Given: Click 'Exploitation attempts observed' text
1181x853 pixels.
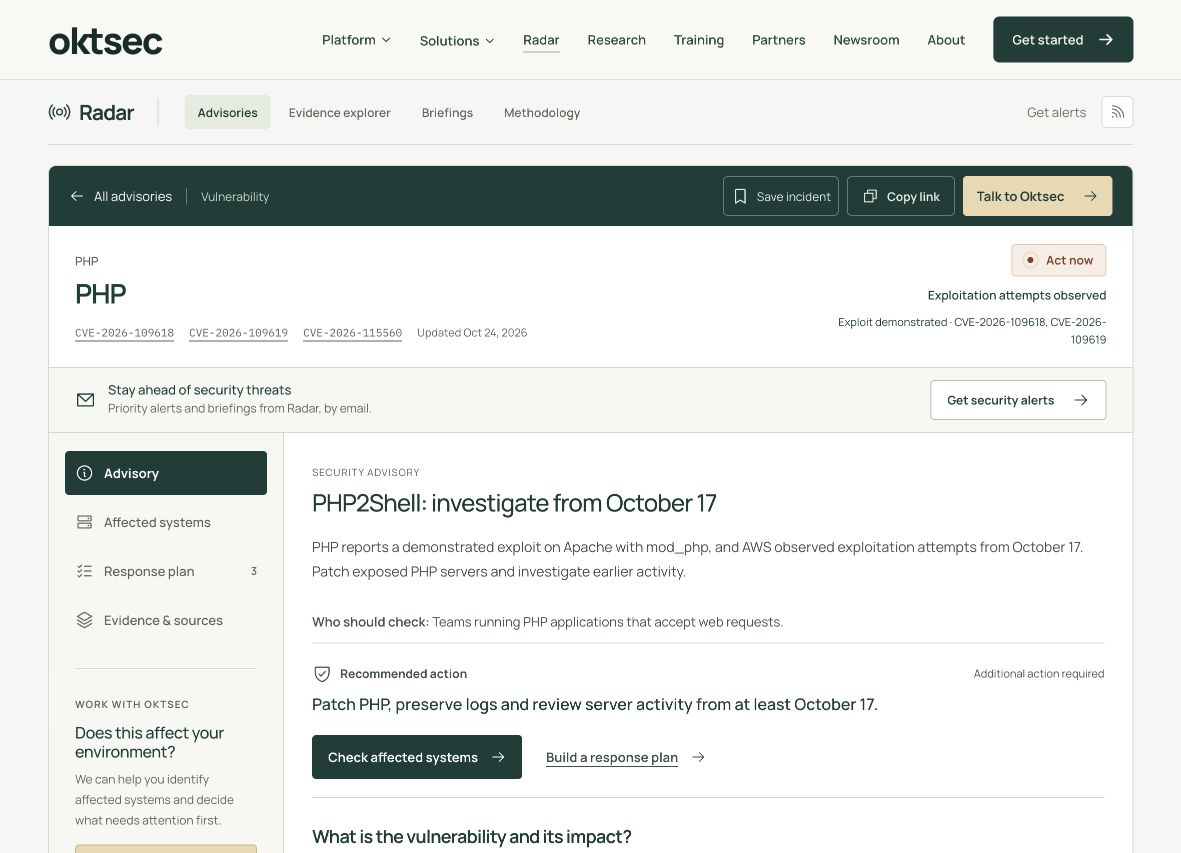Looking at the screenshot, I should pos(1017,295).
